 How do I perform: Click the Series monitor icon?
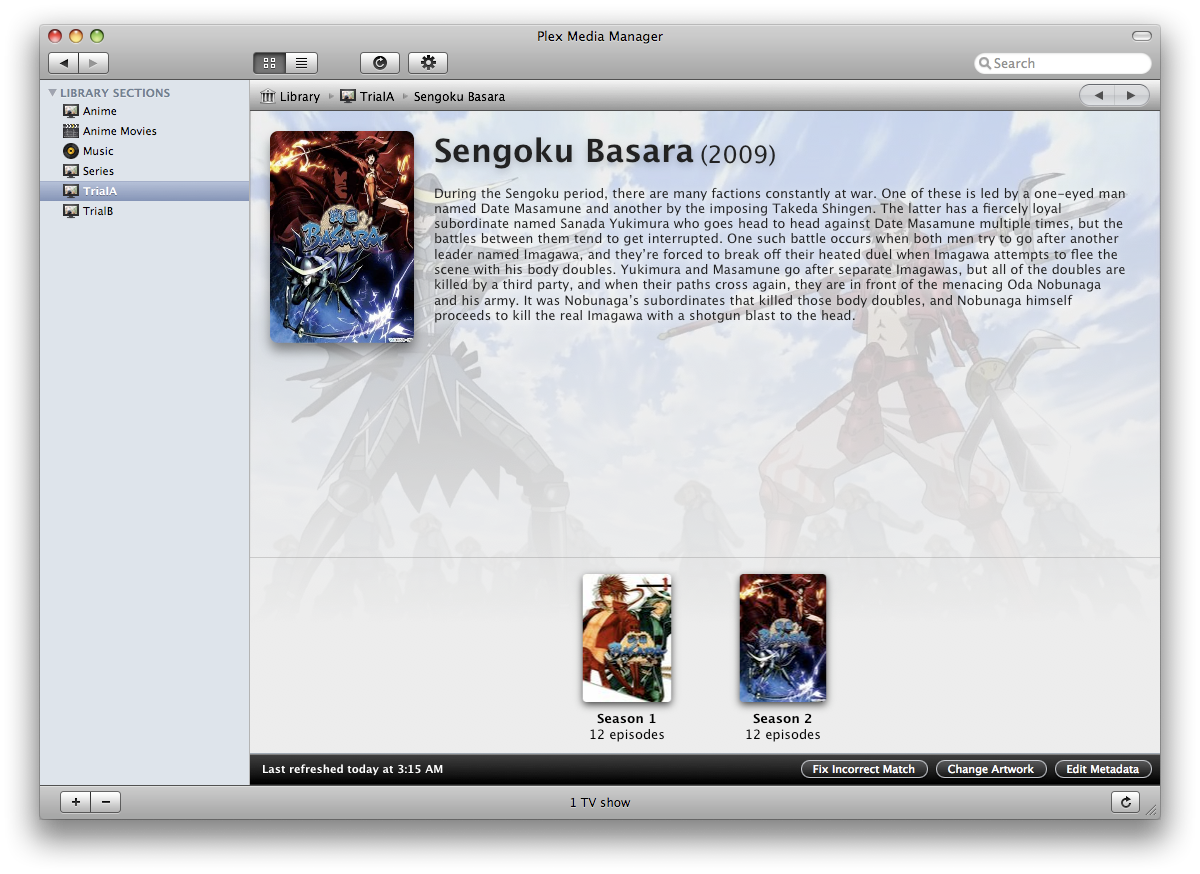click(x=70, y=171)
